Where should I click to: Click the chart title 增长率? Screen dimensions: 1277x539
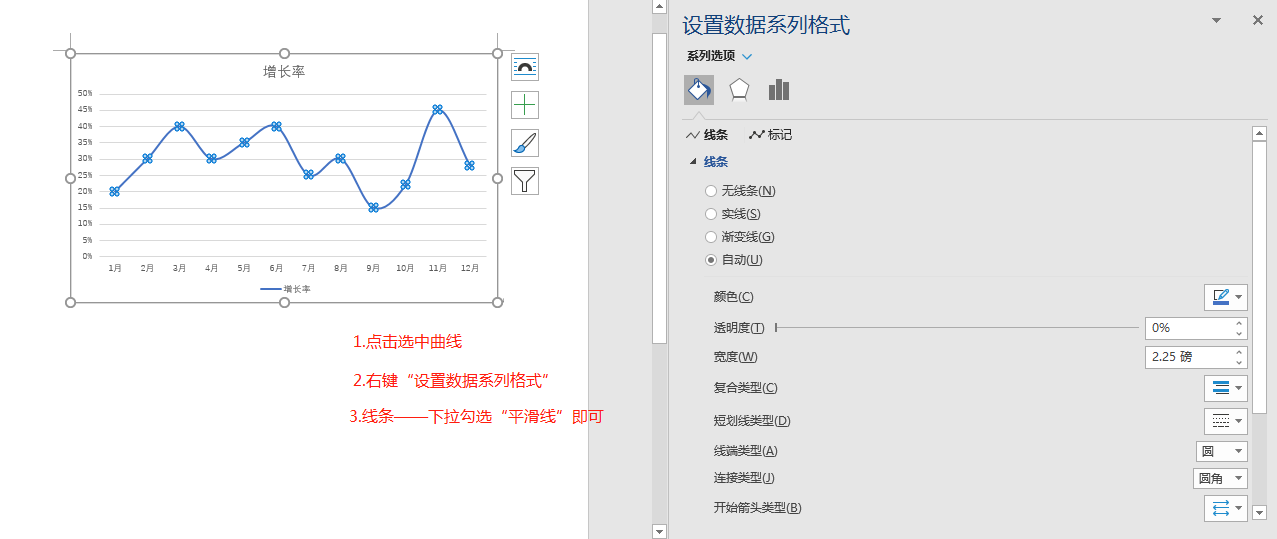[284, 72]
